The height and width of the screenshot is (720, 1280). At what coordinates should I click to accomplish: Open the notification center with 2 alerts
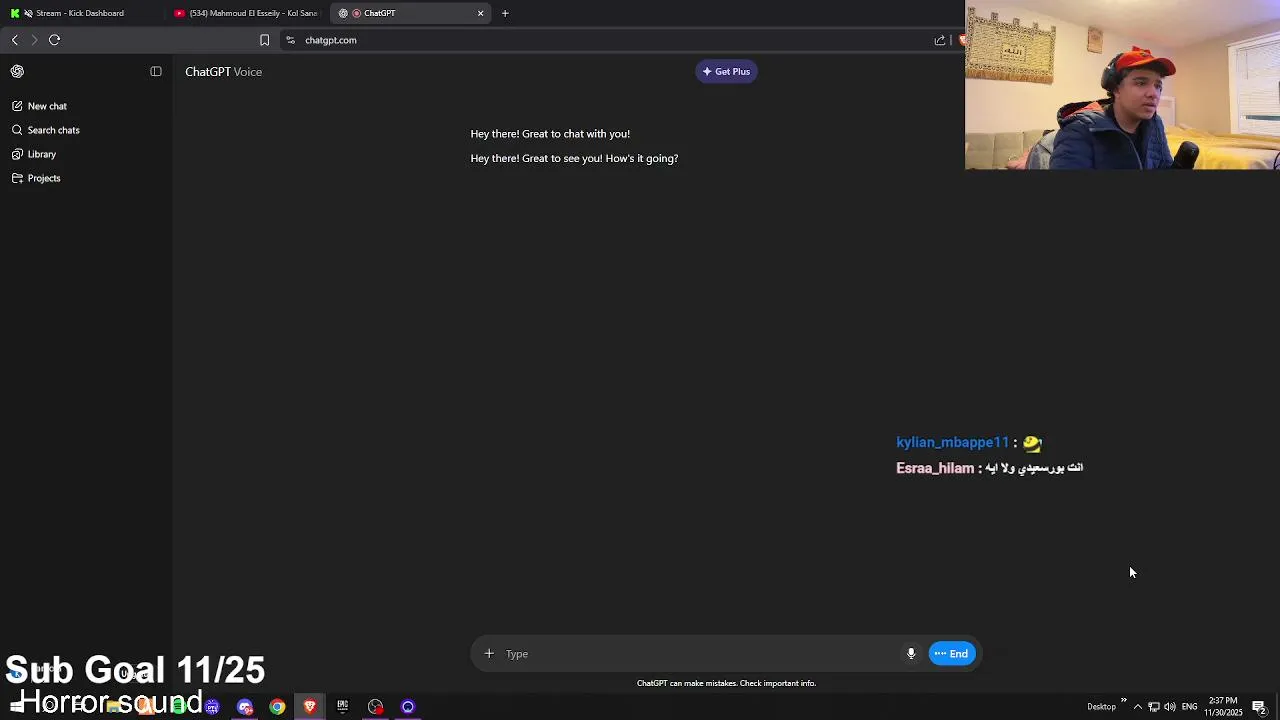1260,707
